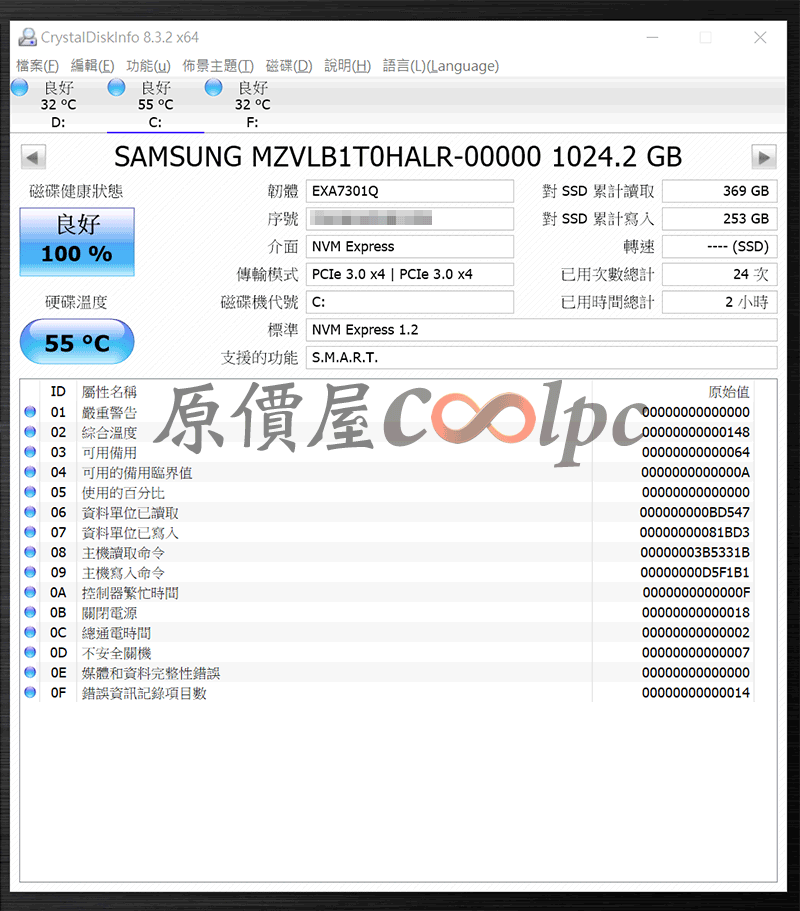
Task: Click status dot for attribute 05 使用的百分比
Action: coord(30,492)
